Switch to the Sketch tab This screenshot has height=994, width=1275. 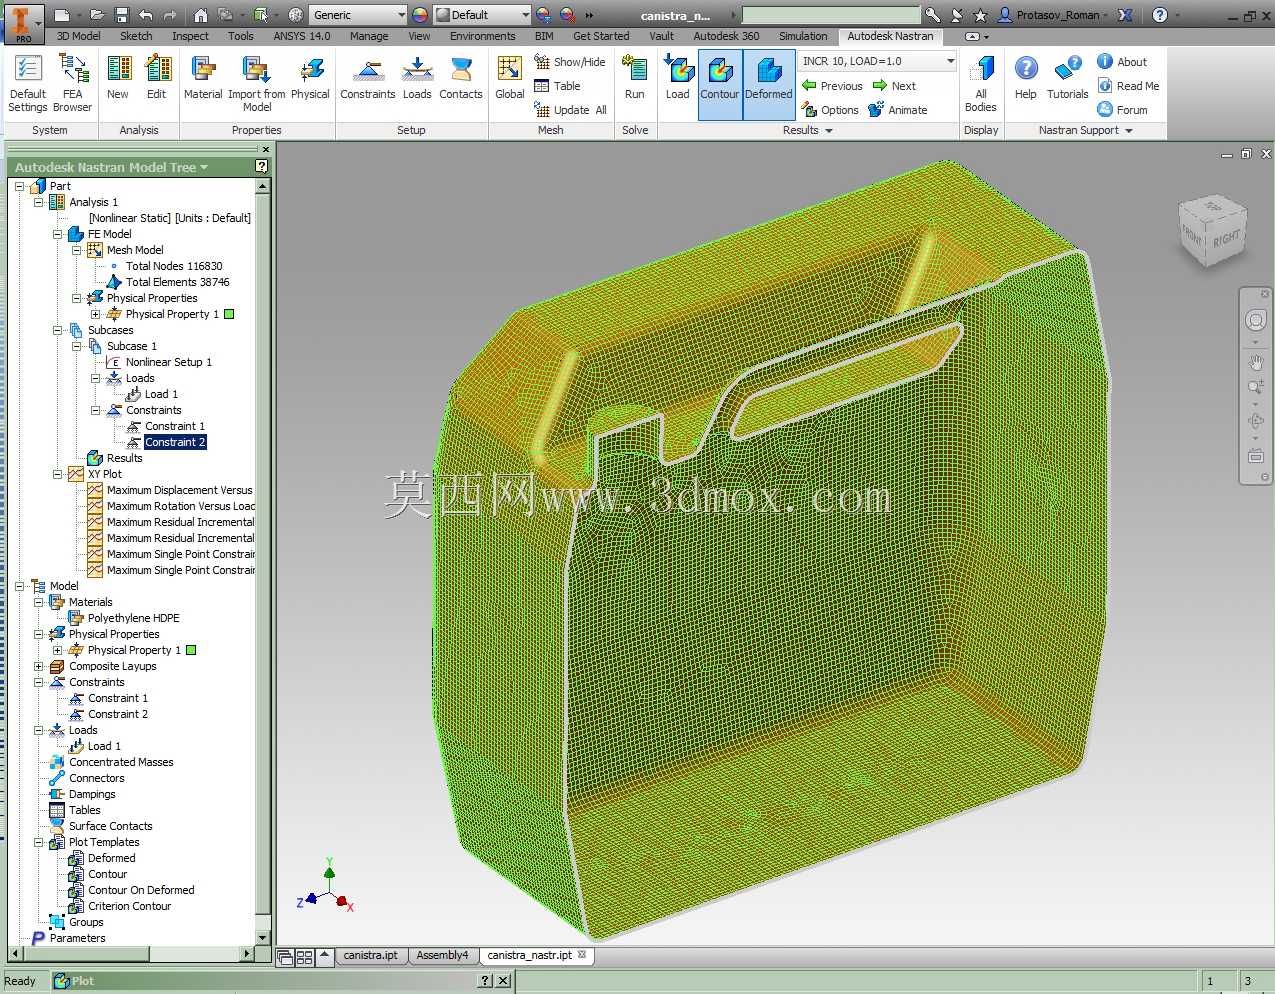(x=136, y=36)
